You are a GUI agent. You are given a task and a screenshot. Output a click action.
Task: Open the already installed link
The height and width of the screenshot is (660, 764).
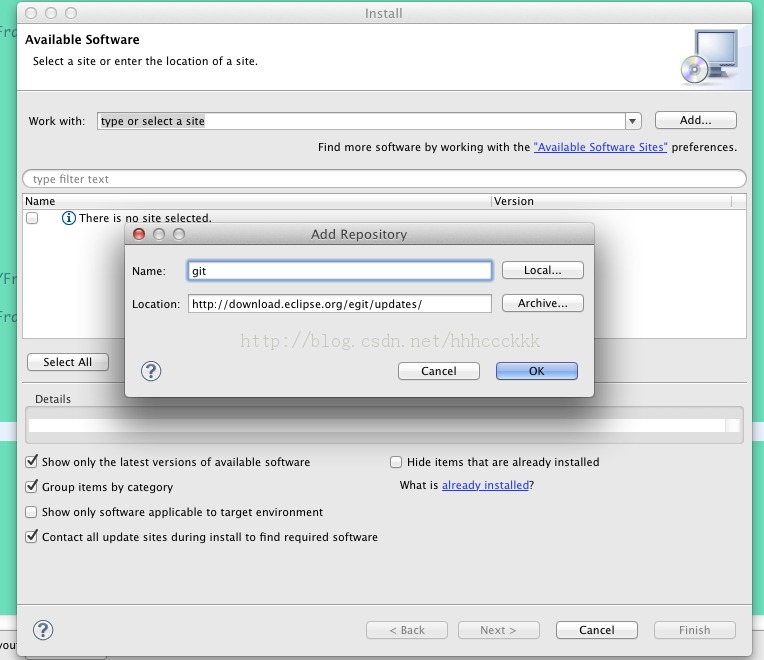tap(485, 485)
